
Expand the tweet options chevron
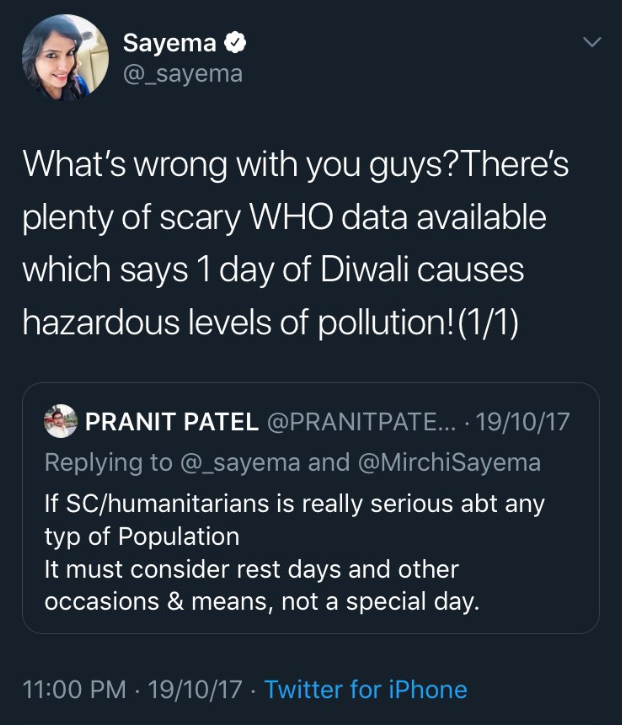point(592,43)
